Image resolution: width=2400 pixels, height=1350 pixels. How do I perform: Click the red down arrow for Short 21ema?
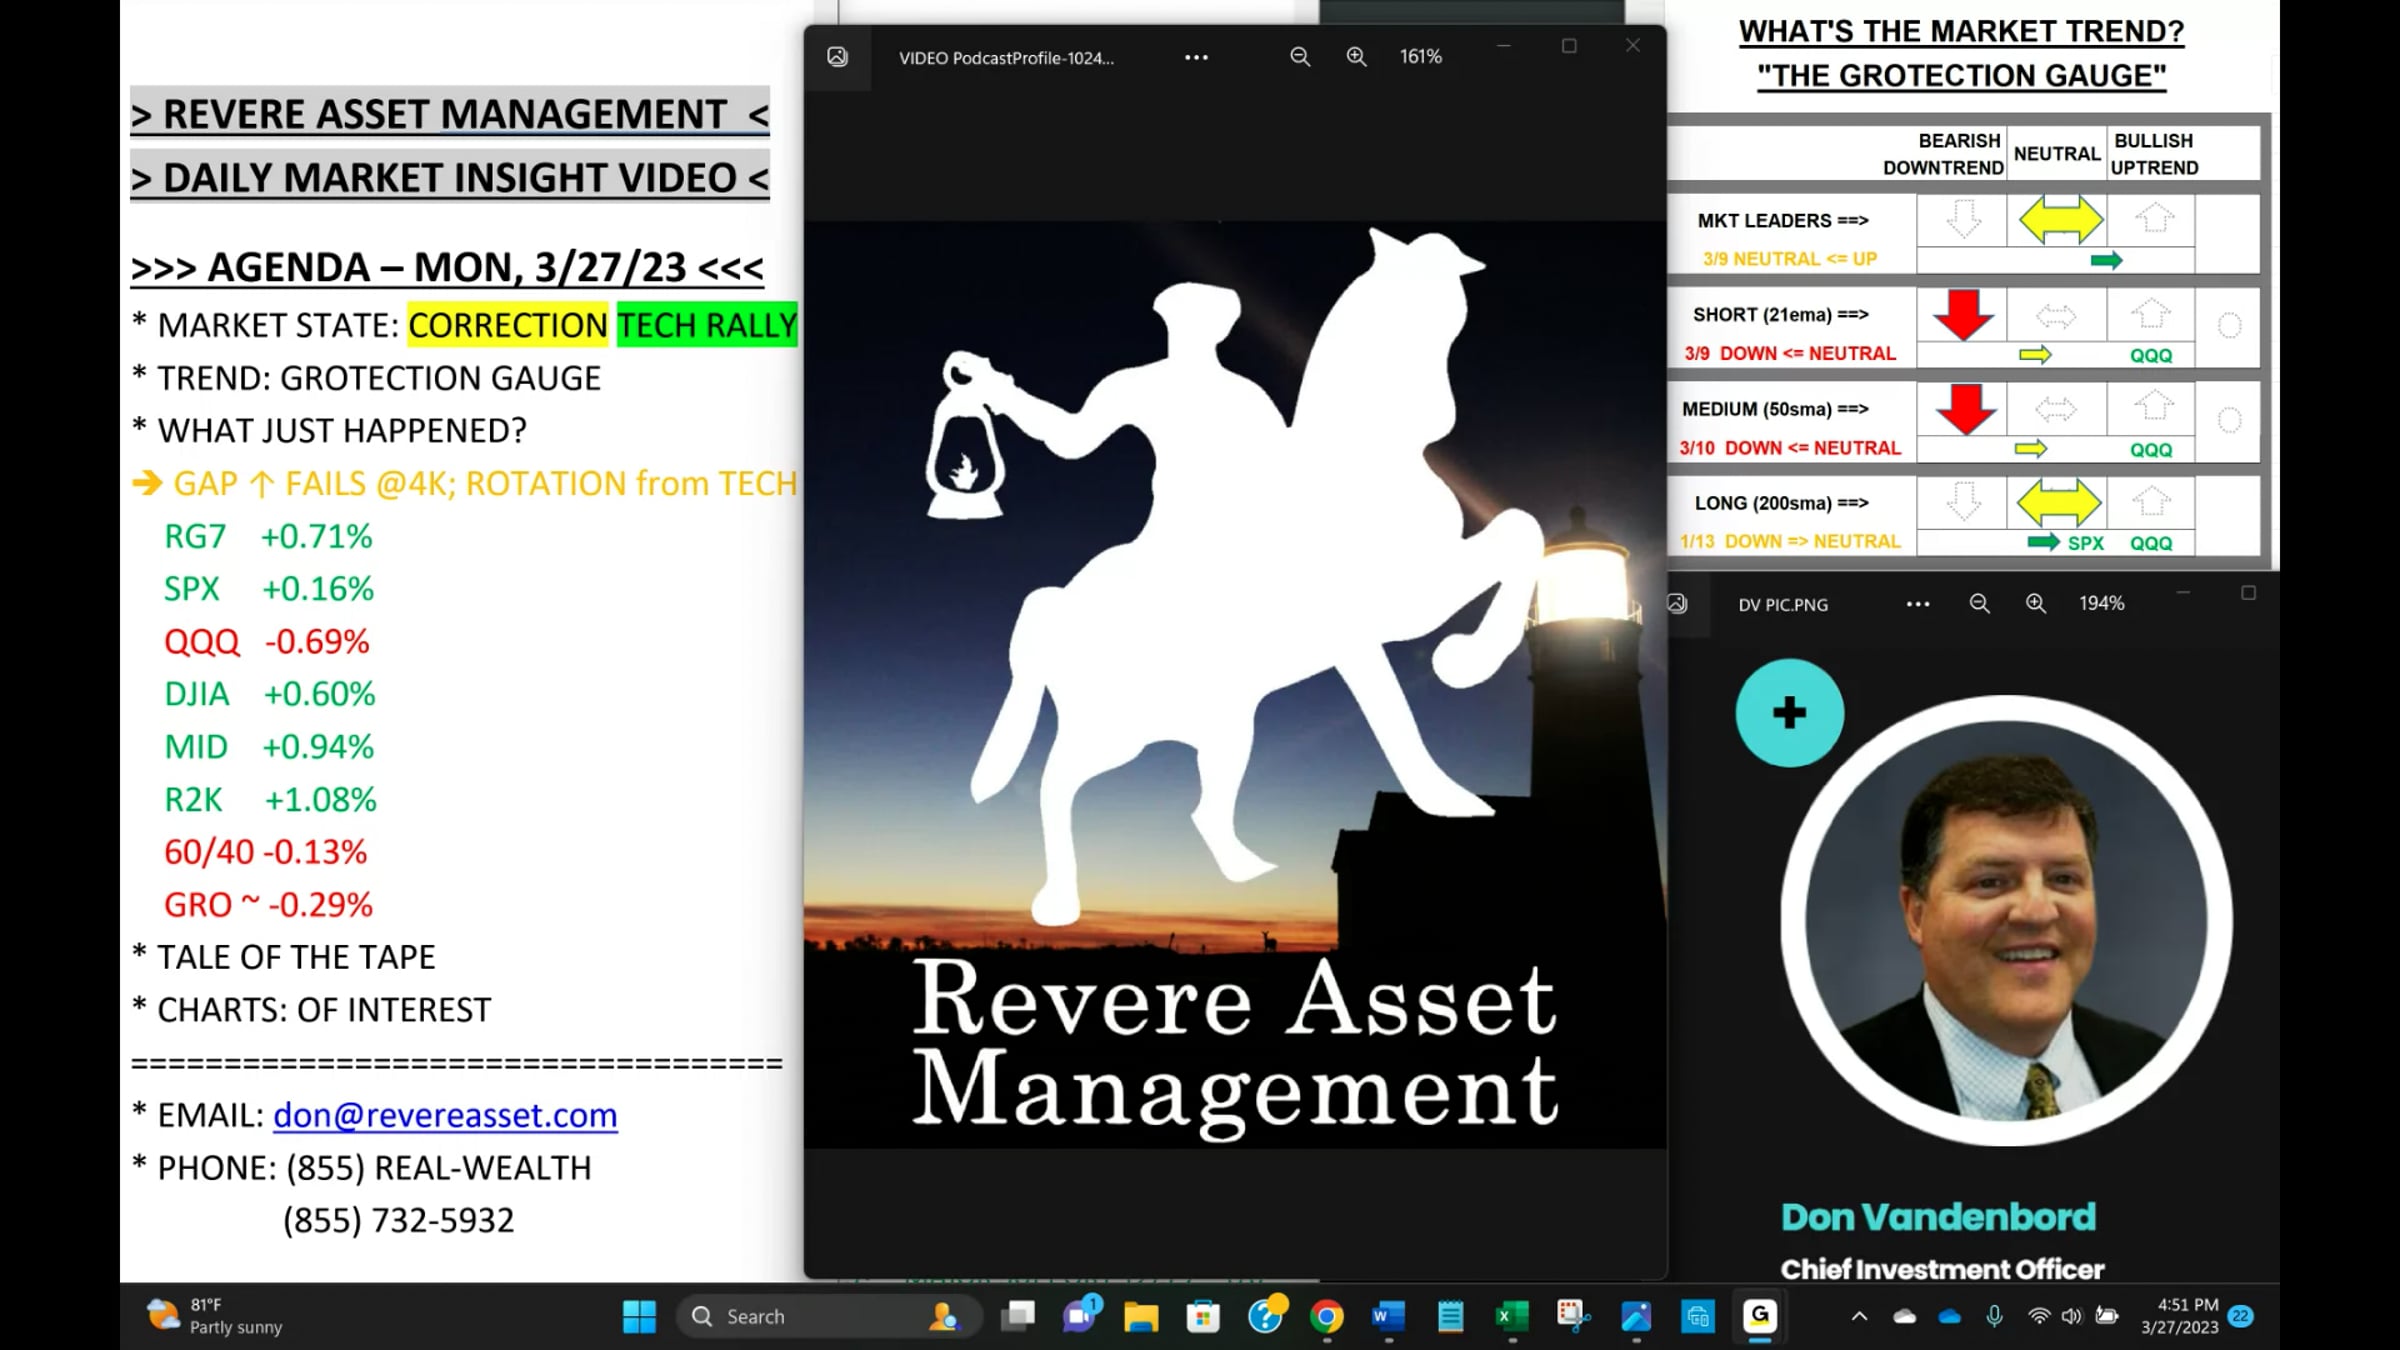coord(1962,315)
